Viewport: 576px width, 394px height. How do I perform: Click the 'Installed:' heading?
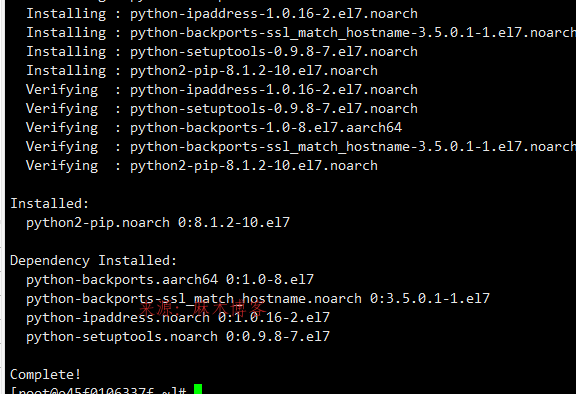coord(50,203)
